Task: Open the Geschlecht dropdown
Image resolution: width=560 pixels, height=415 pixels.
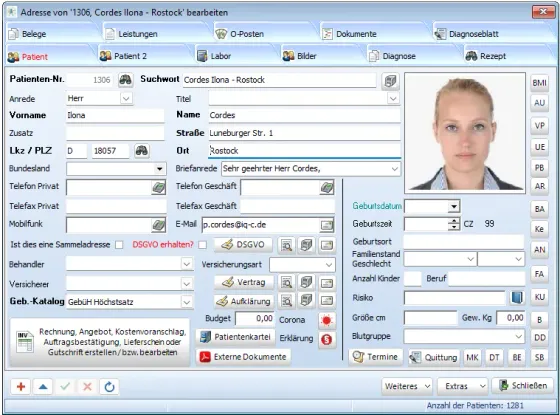Action: (519, 259)
